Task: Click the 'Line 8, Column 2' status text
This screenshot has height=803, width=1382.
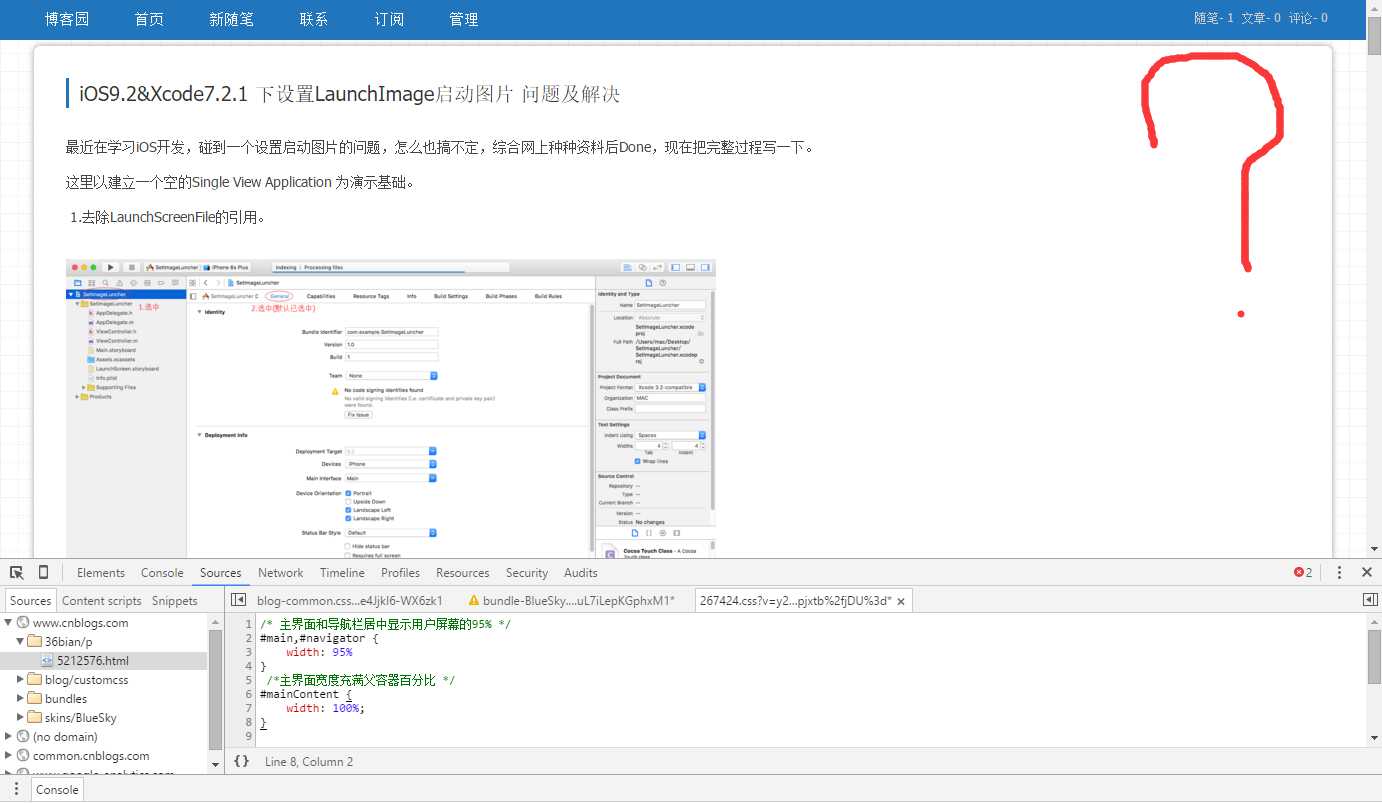Action: (309, 762)
